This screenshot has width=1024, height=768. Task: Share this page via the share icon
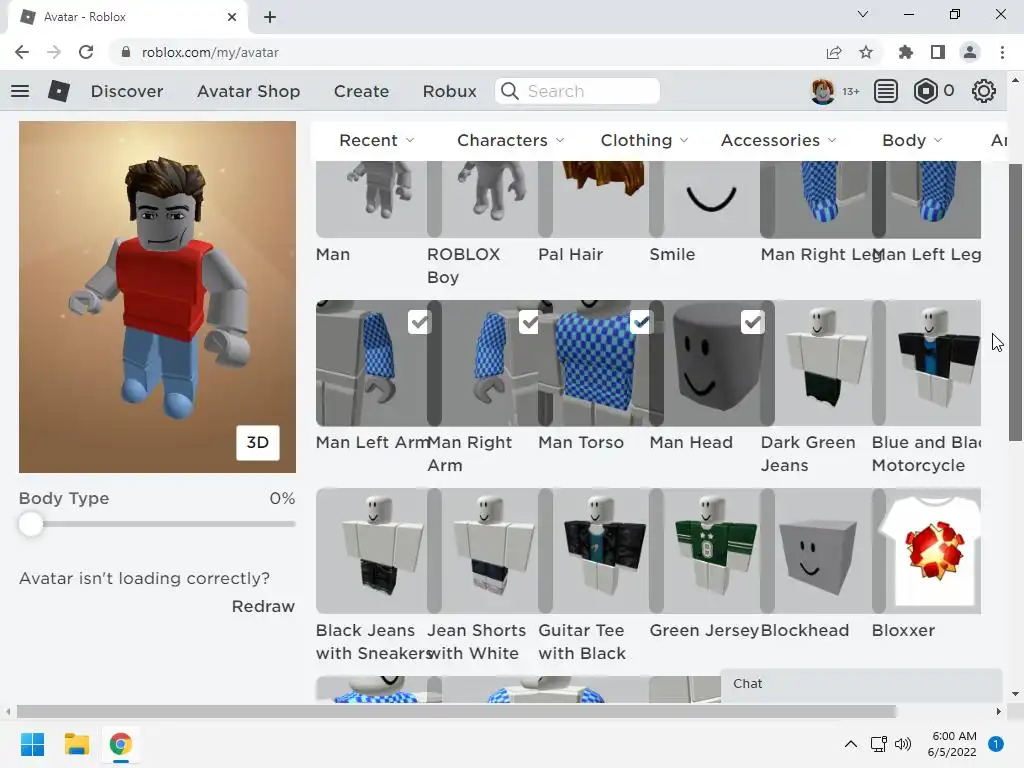click(x=834, y=52)
